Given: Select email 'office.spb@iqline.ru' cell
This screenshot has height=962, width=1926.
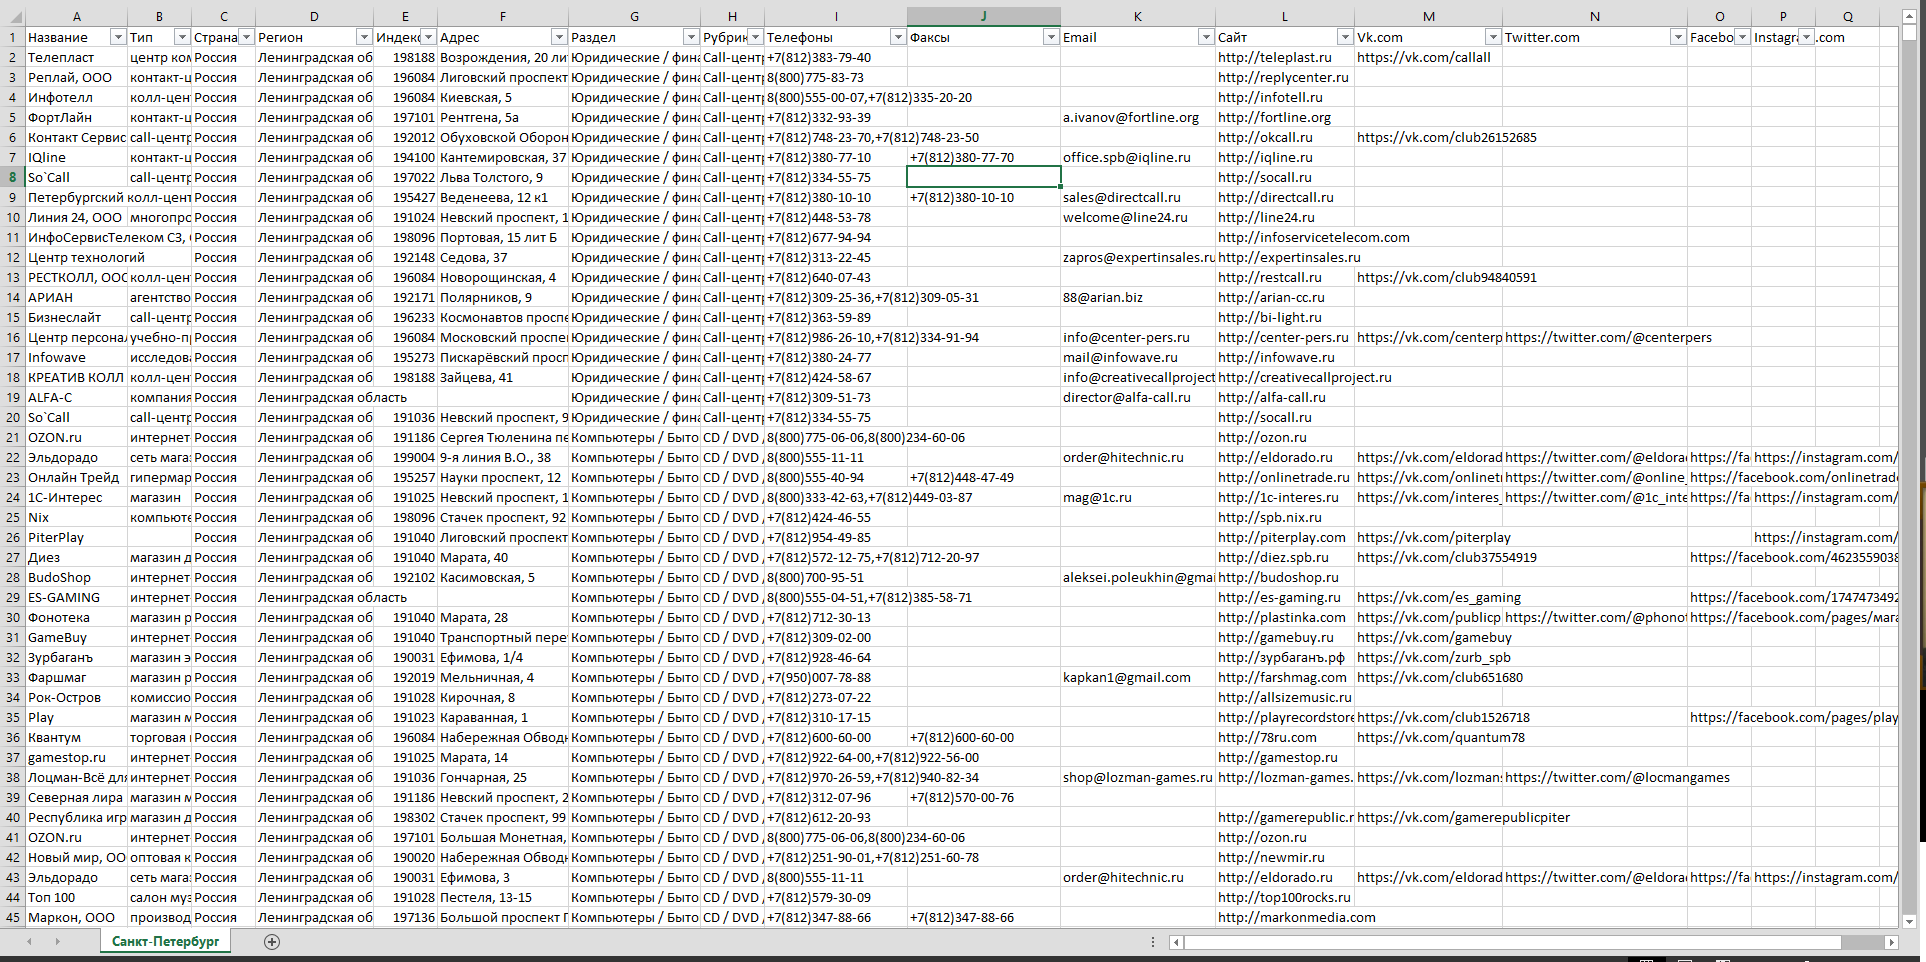Looking at the screenshot, I should [x=1138, y=157].
